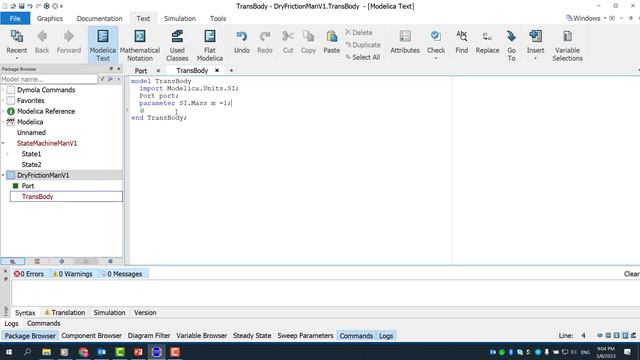Open the Insert tool
The image size is (640, 360).
click(536, 41)
